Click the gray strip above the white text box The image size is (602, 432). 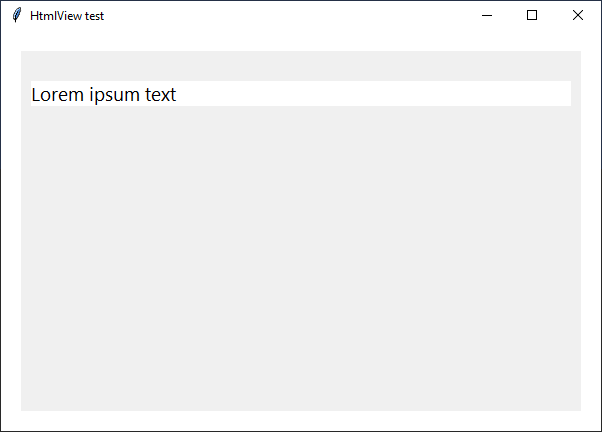click(x=301, y=66)
